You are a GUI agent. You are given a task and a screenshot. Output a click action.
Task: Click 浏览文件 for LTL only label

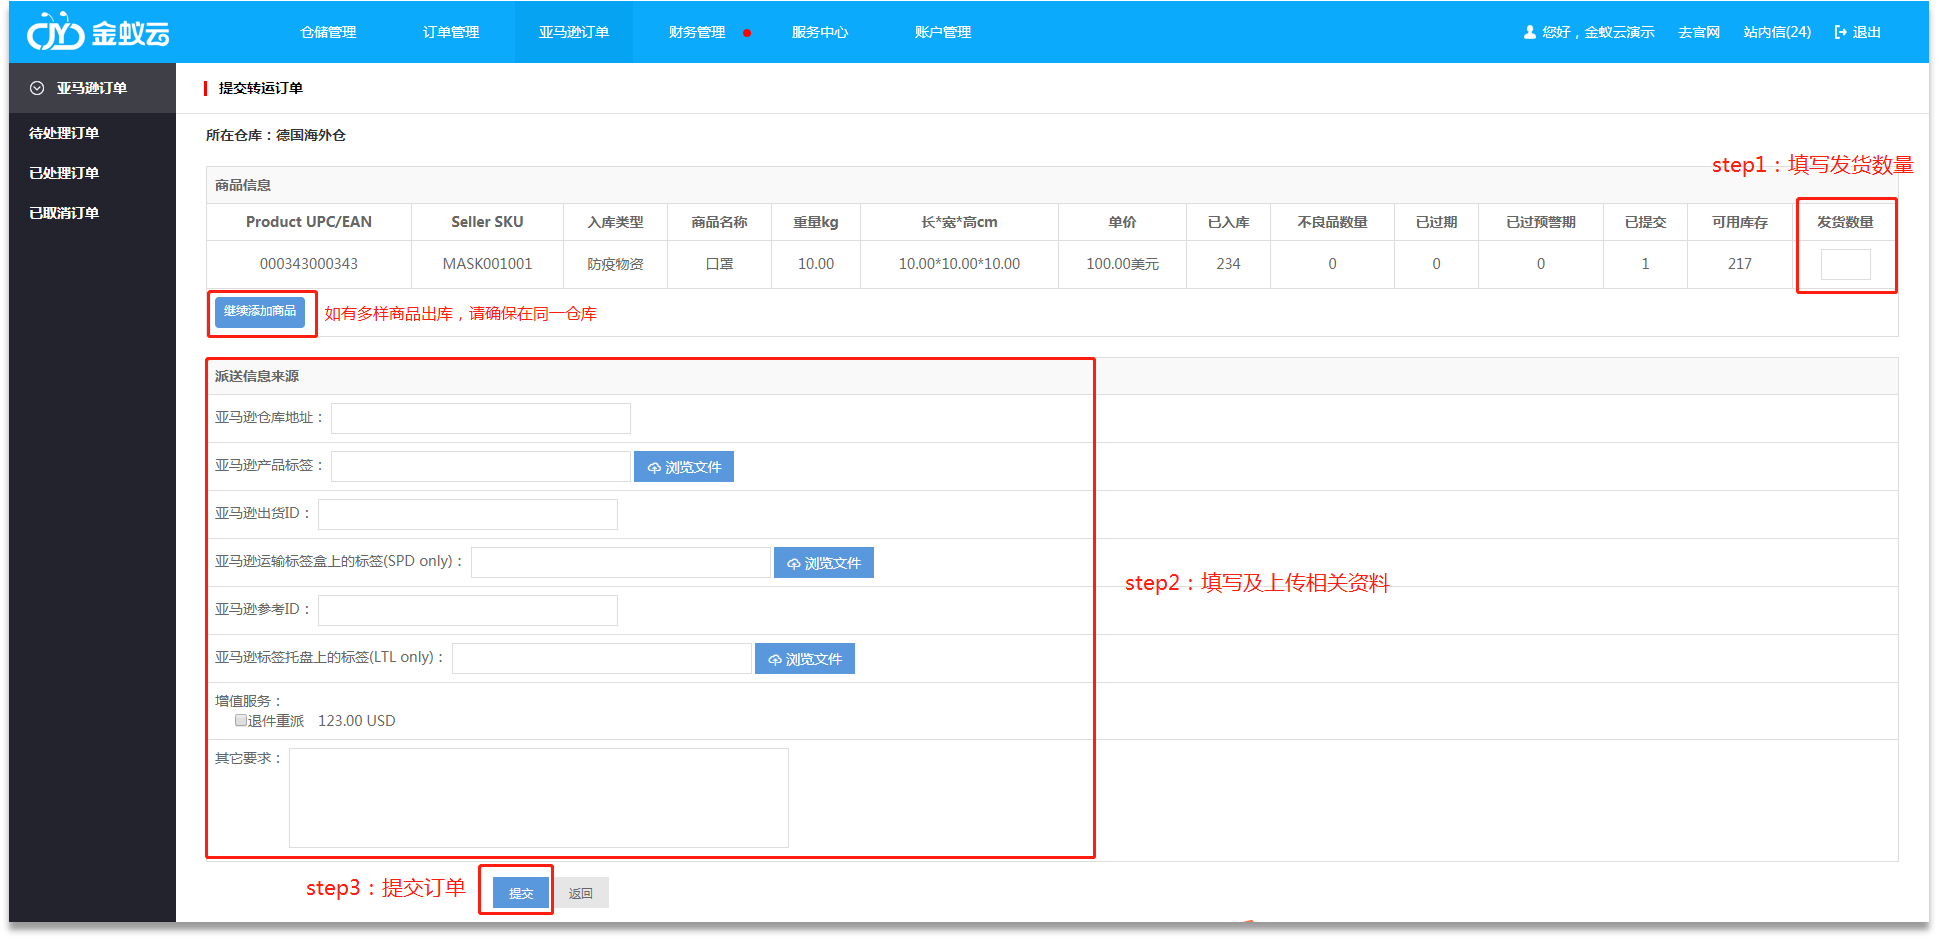(x=805, y=659)
